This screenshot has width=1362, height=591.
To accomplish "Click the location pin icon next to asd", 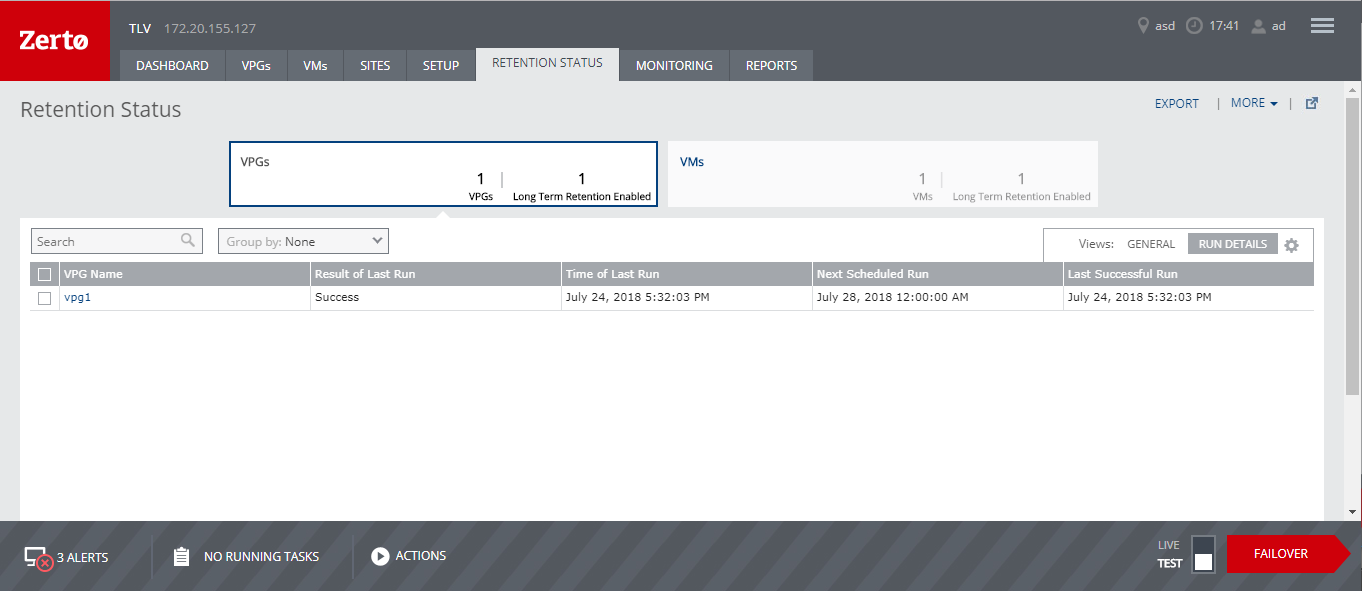I will (1143, 26).
